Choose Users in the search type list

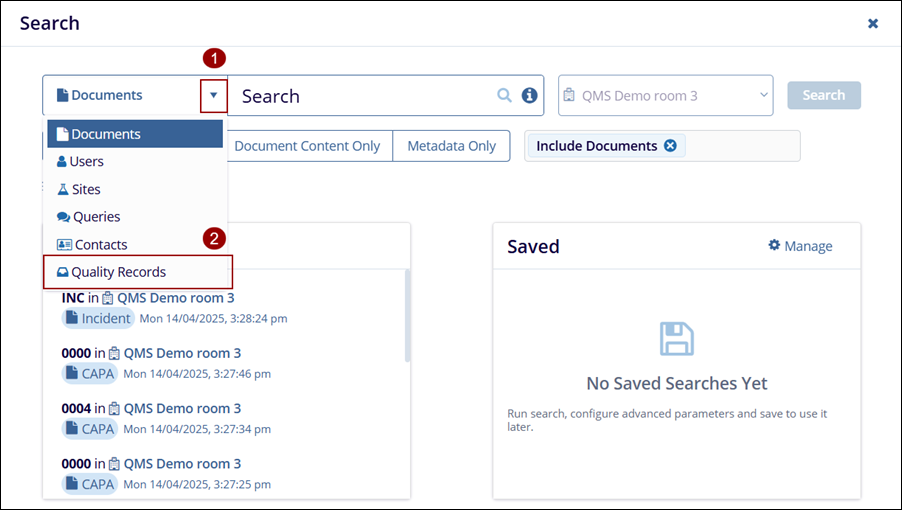click(86, 161)
